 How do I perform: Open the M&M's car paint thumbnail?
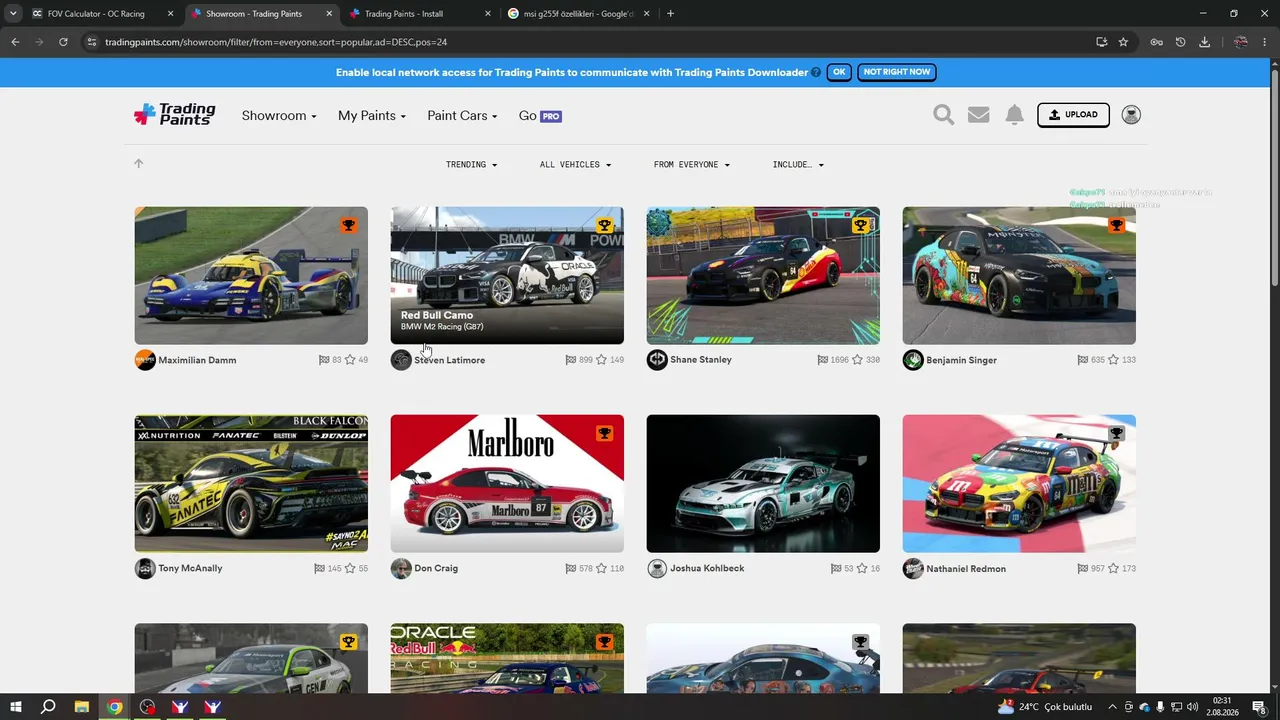1019,484
